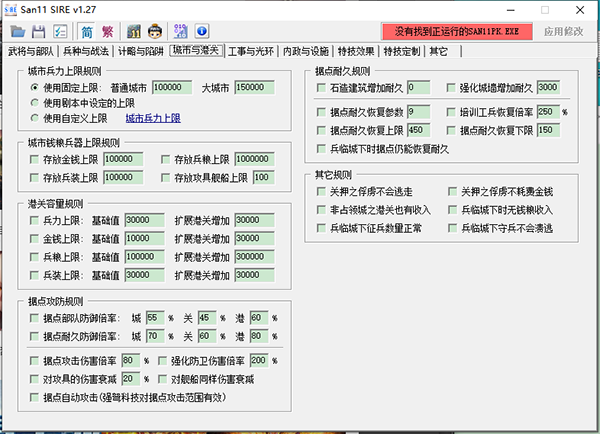This screenshot has width=600, height=434.
Task: Click the officer face icon
Action: pos(155,31)
